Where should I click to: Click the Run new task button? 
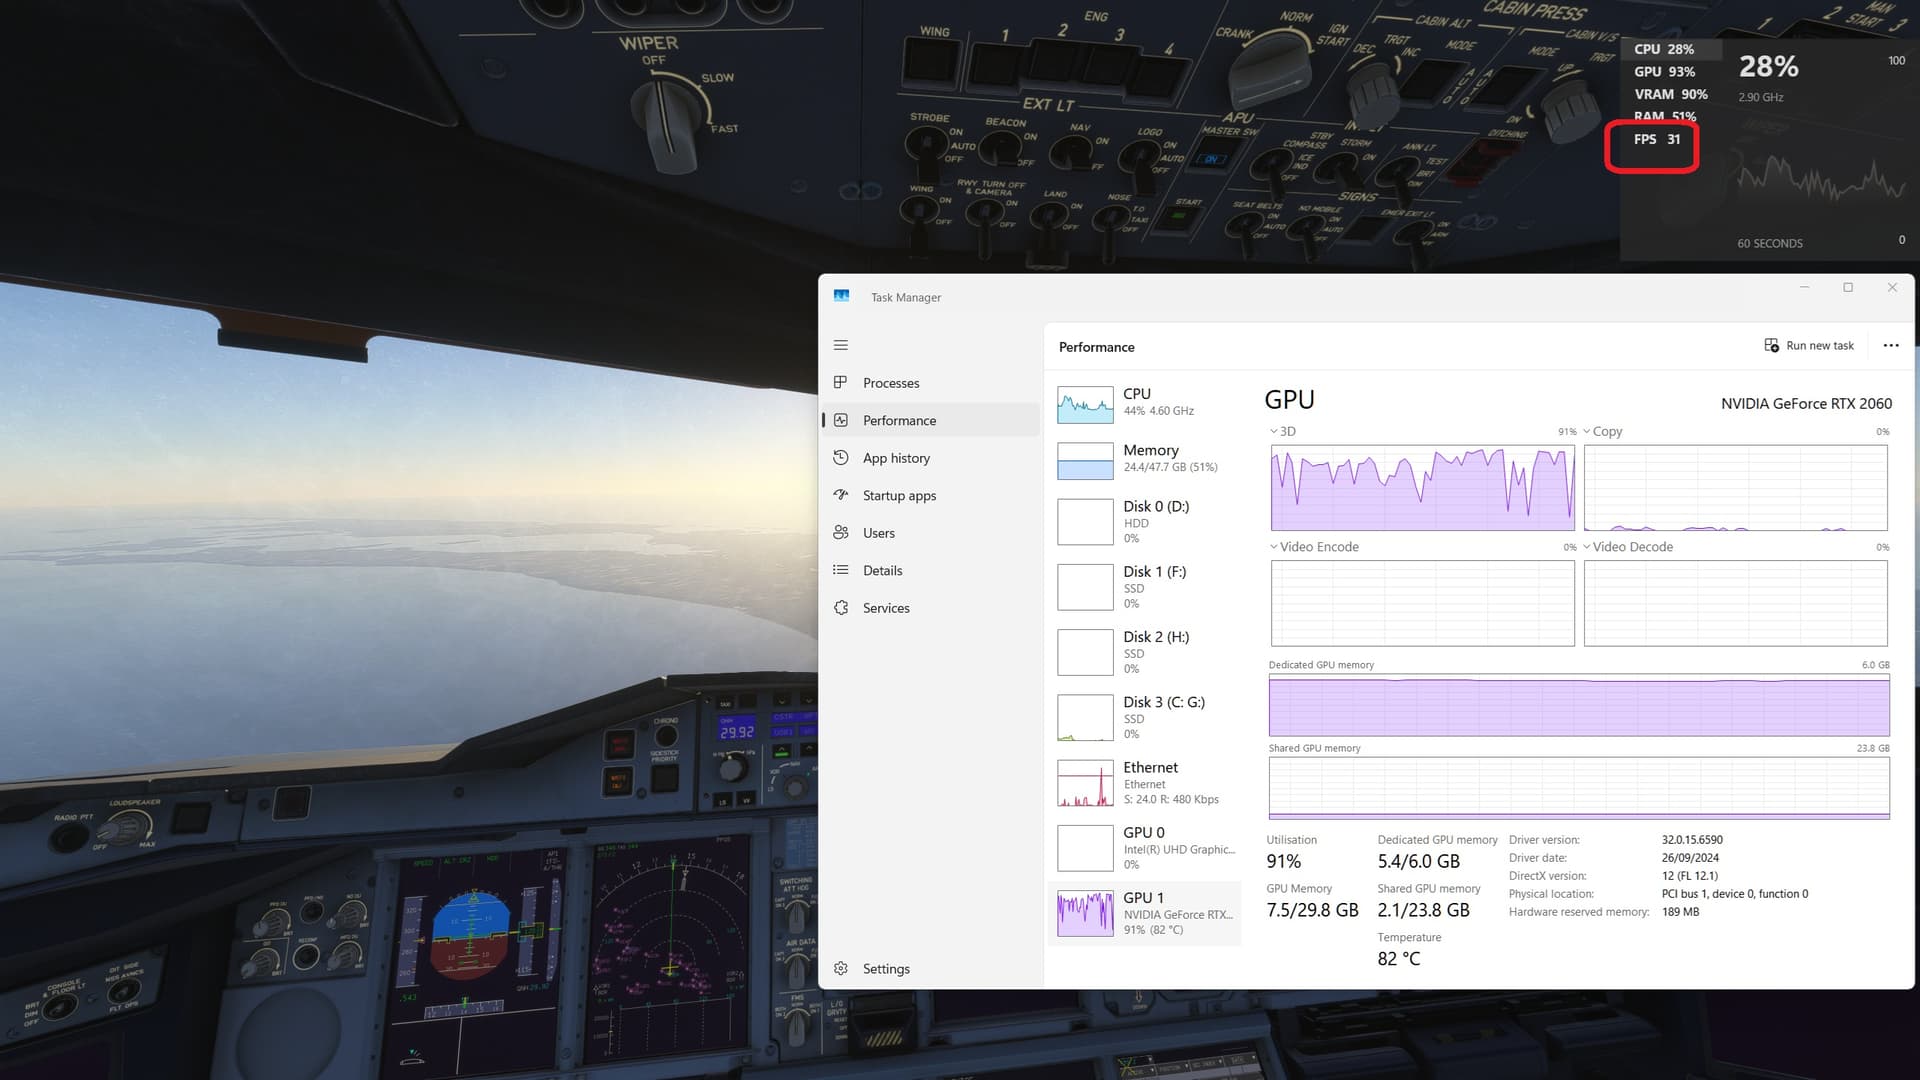(1810, 345)
